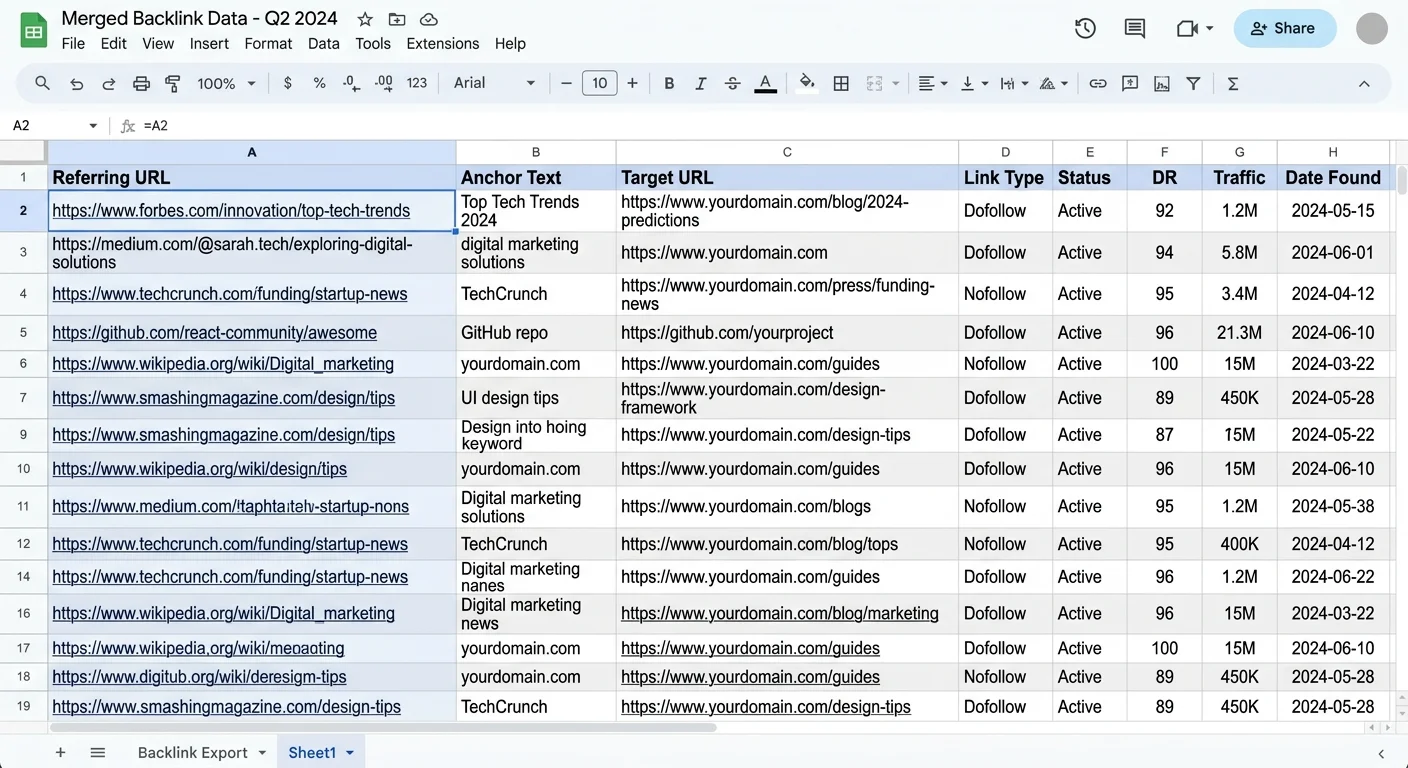Select the Traffic column header cell
1408x768 pixels.
[1239, 178]
